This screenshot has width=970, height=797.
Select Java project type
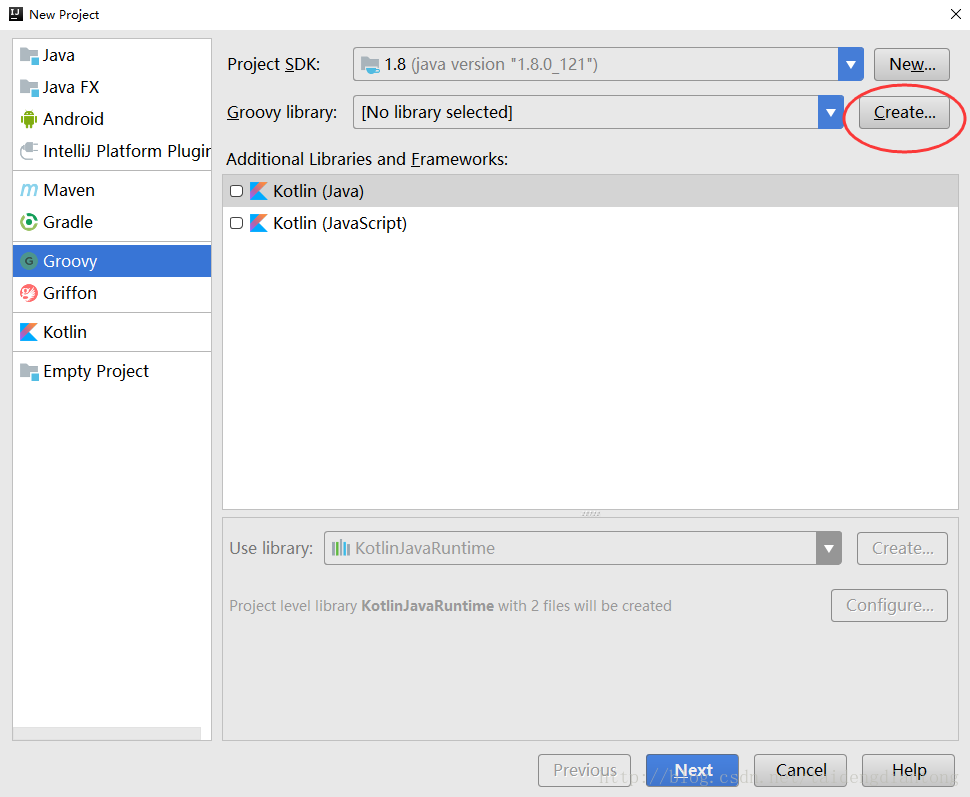[112, 55]
